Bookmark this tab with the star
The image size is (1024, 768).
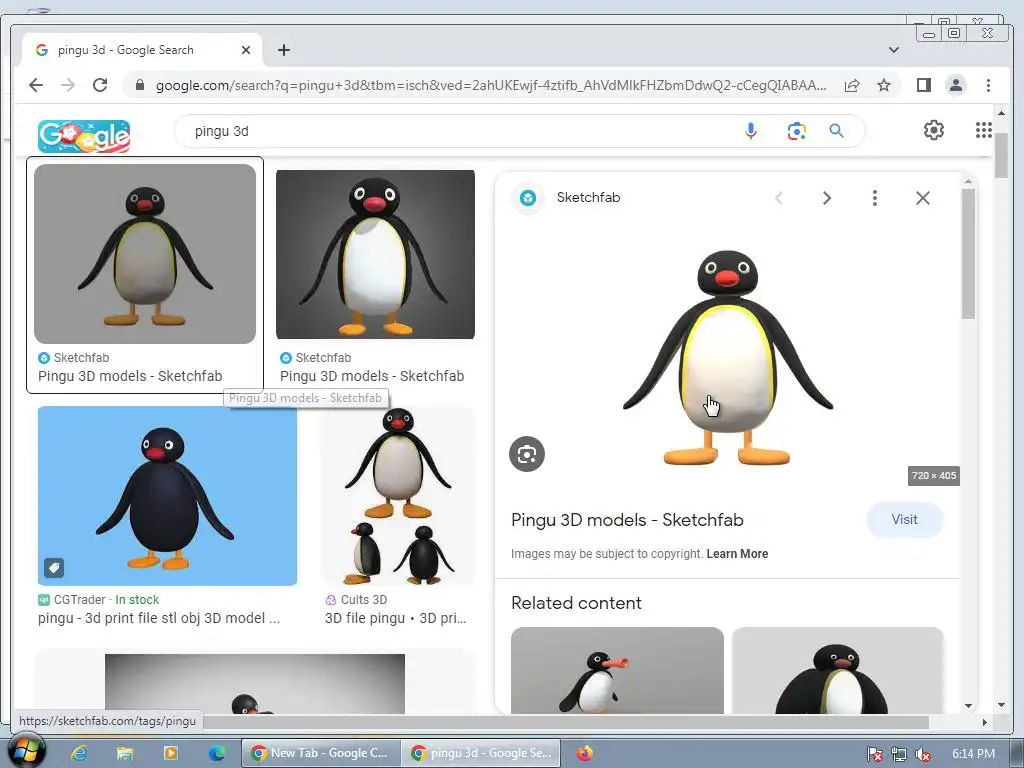click(884, 86)
